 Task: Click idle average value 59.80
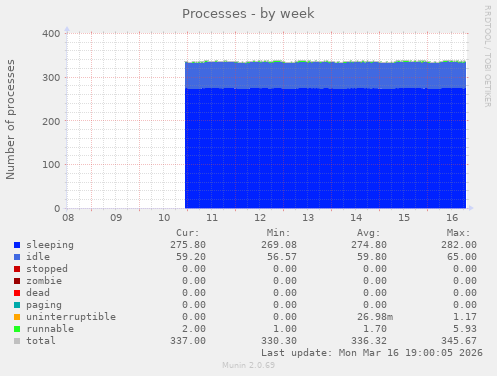click(372, 257)
